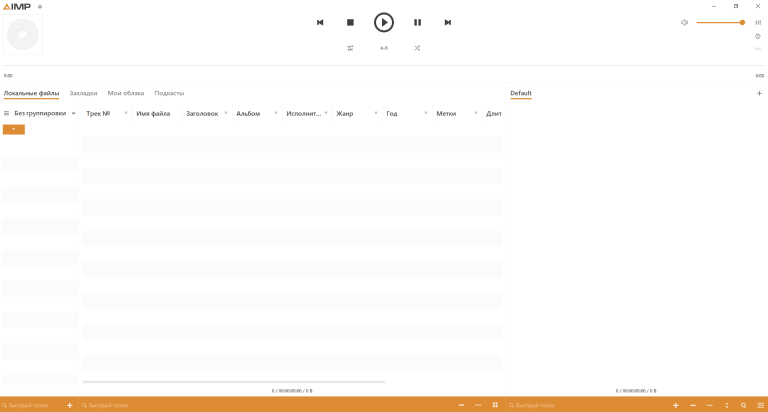This screenshot has width=768, height=412.
Task: Open the Подкасты tab
Action: (x=169, y=93)
